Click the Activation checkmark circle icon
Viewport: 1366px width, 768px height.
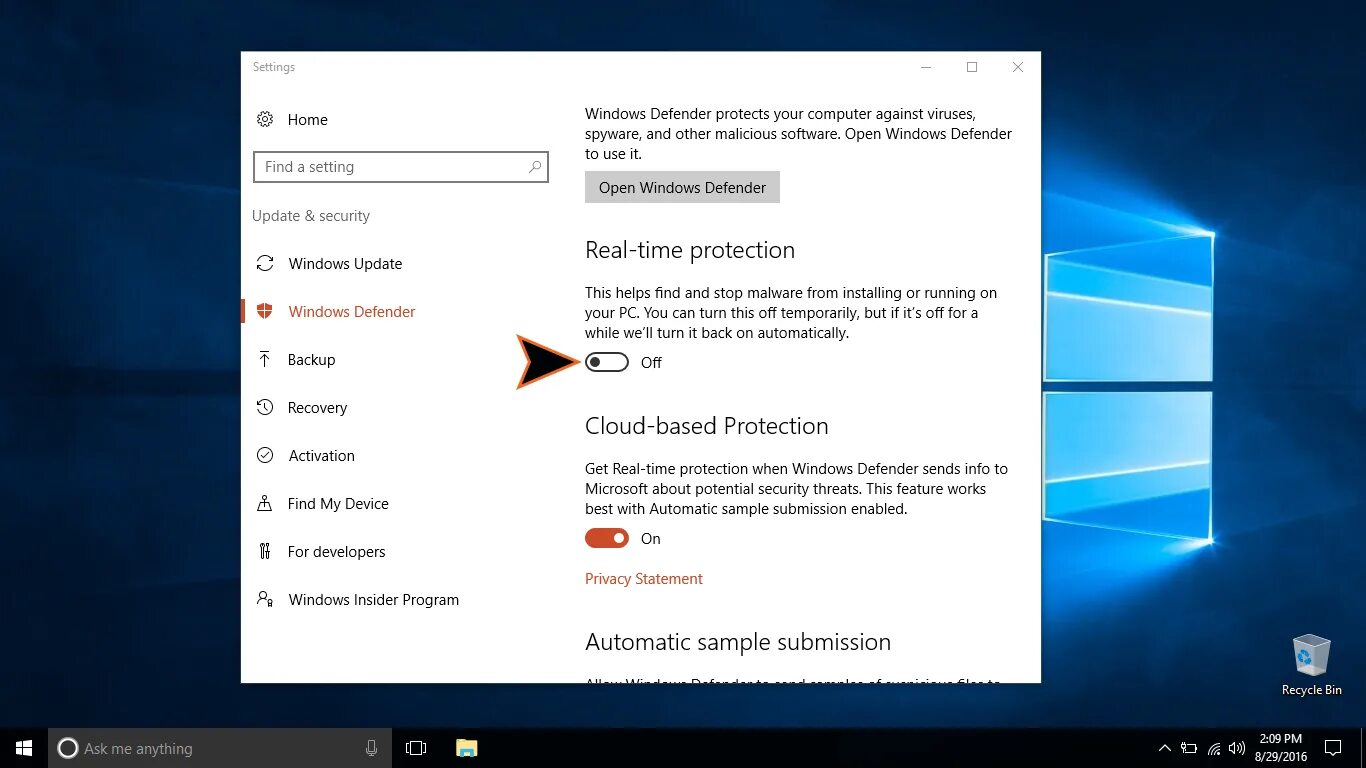point(265,455)
